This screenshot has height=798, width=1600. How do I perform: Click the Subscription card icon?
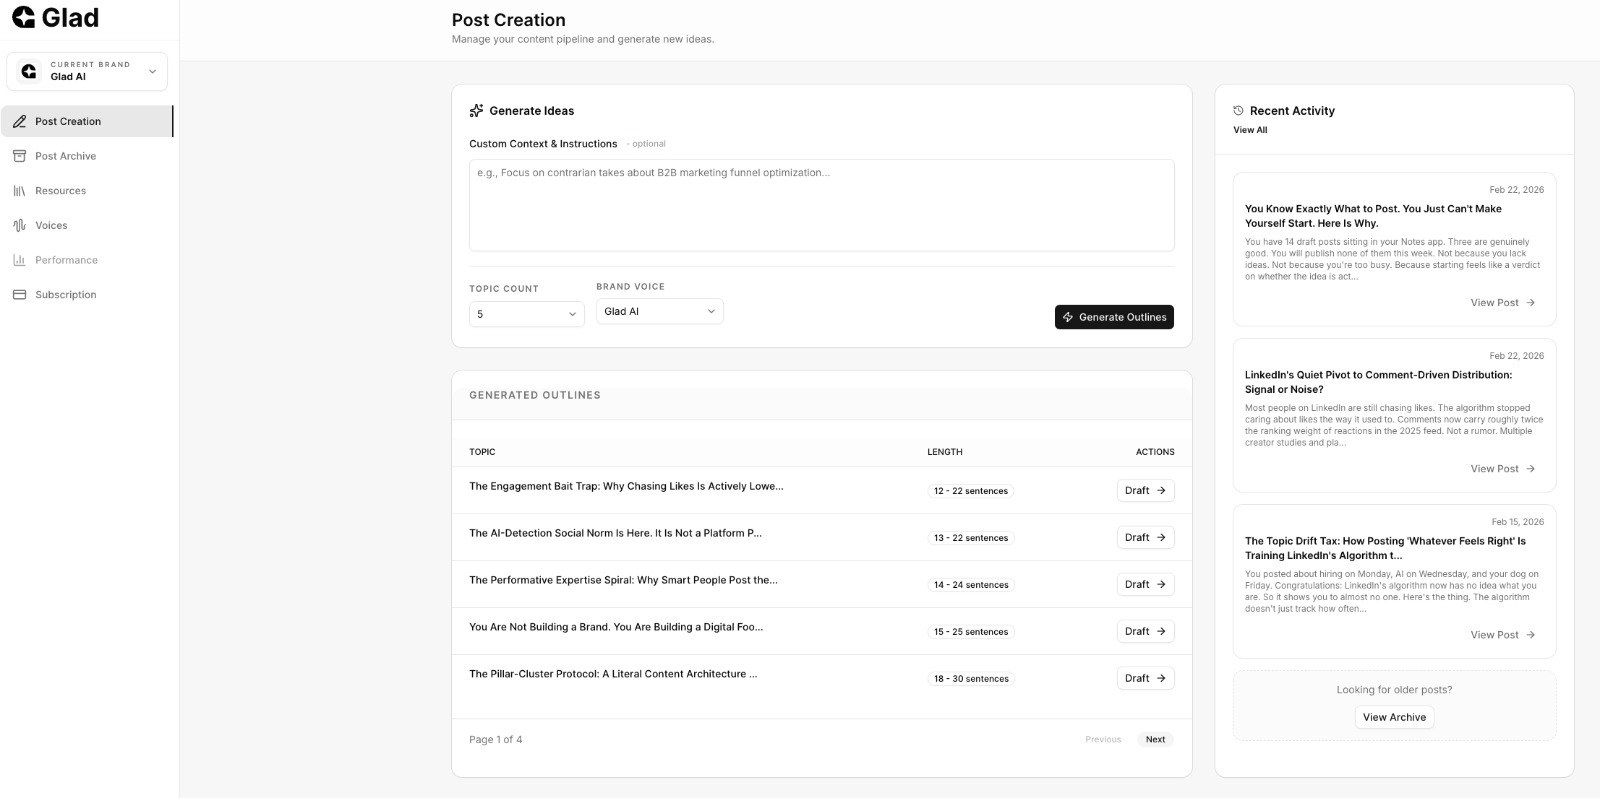click(x=19, y=295)
